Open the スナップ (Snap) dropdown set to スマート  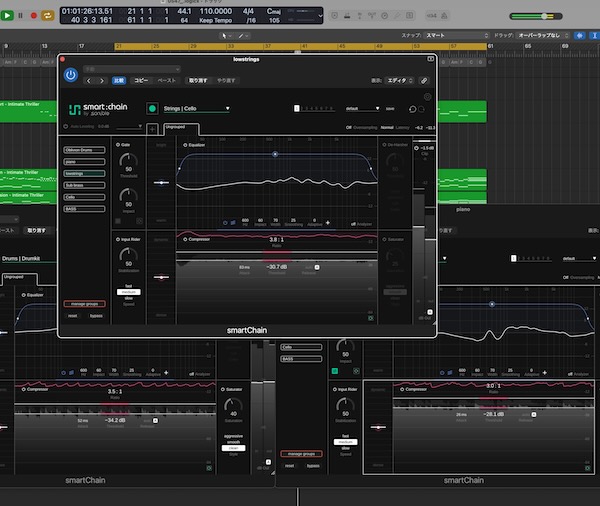pyautogui.click(x=457, y=35)
